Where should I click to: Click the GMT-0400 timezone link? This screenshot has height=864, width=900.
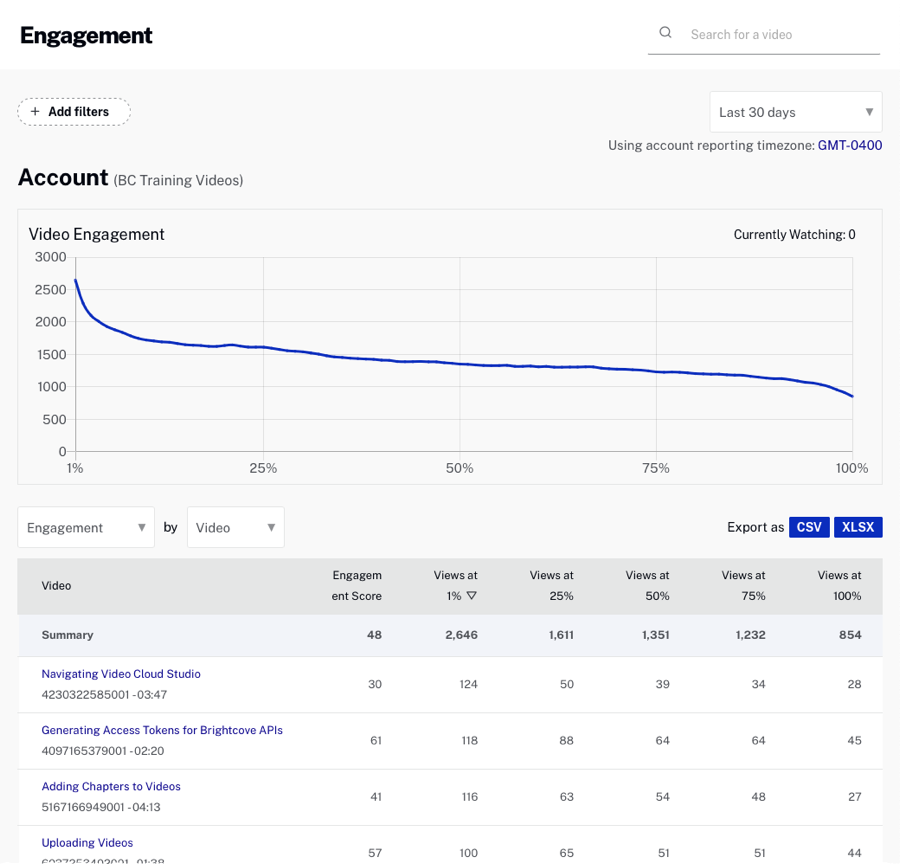[849, 145]
